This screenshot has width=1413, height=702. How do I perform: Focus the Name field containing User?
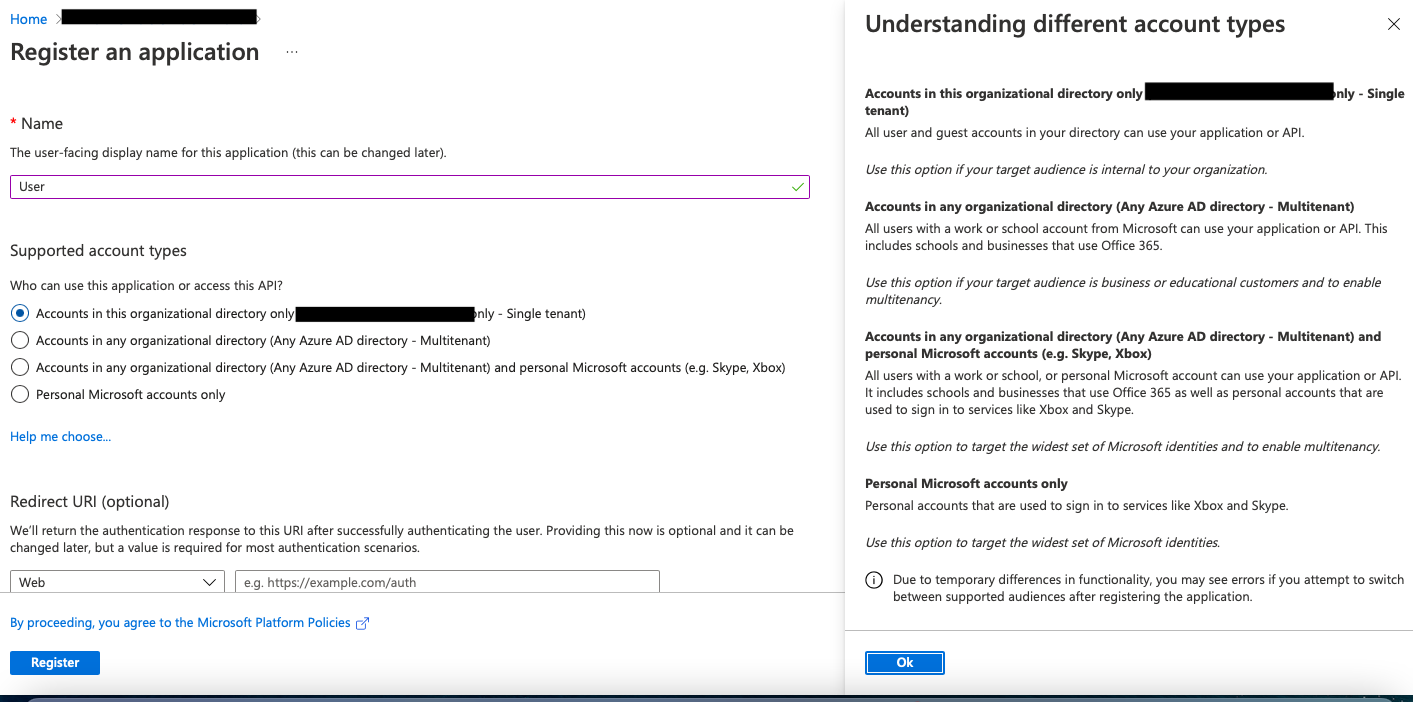pyautogui.click(x=400, y=187)
